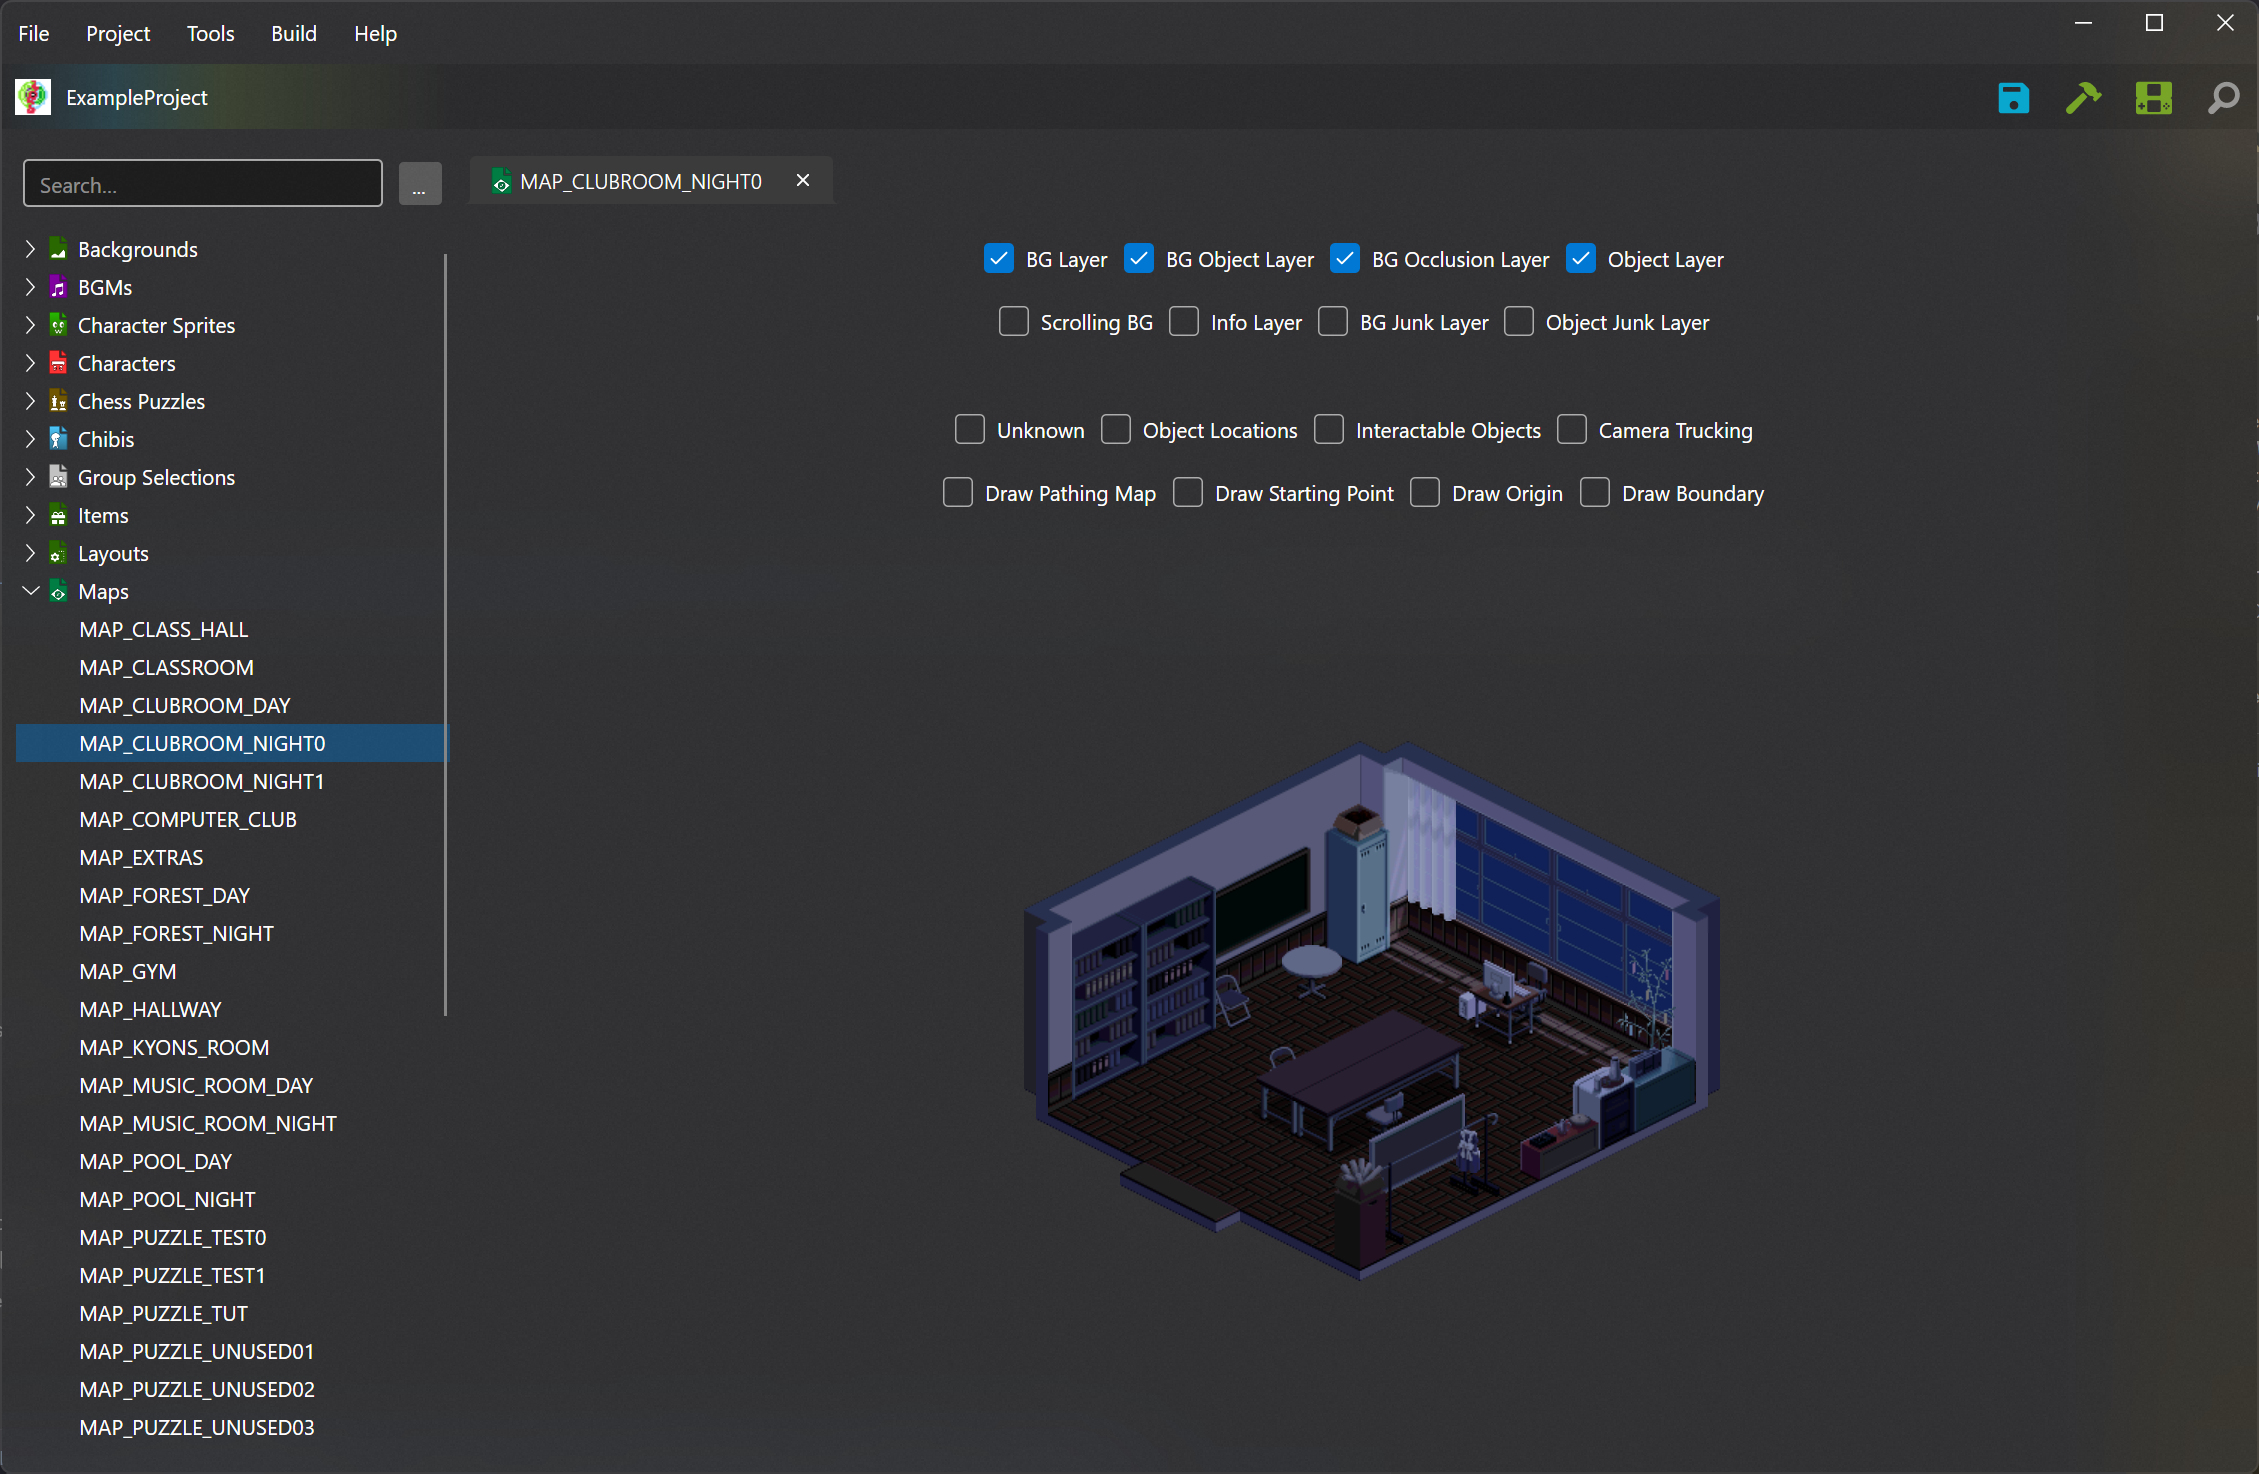The width and height of the screenshot is (2259, 1474).
Task: Open the Build menu
Action: tap(293, 33)
